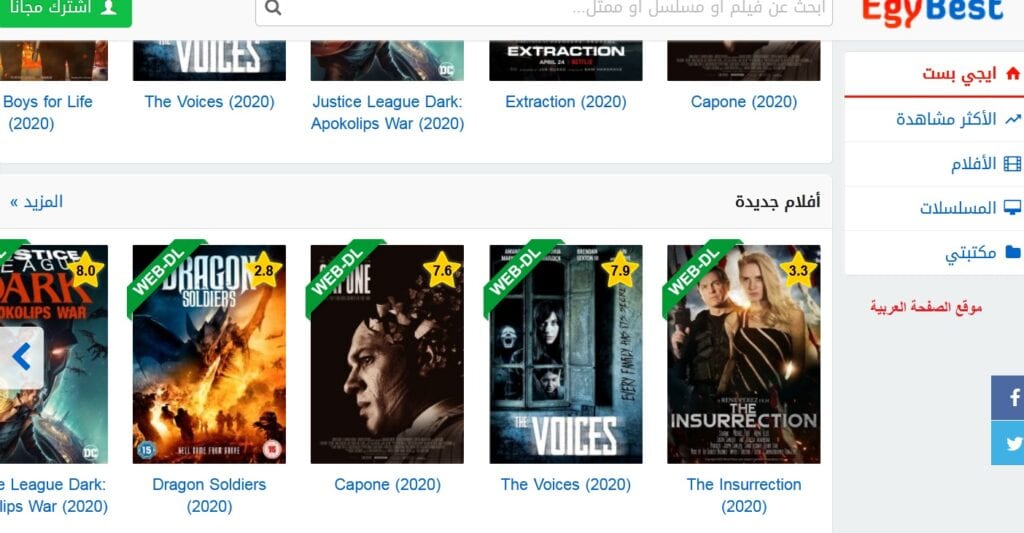Click the green اشترك مجانا button
The height and width of the screenshot is (533, 1024).
[64, 9]
